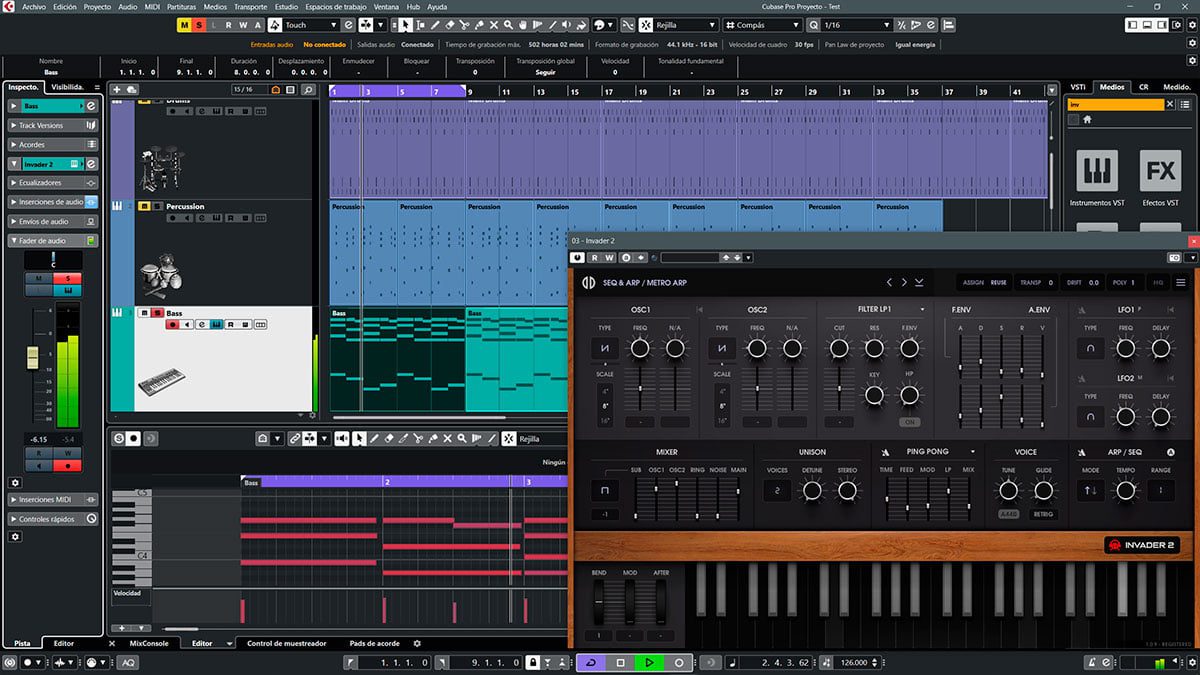Click the Record transport button
The width and height of the screenshot is (1200, 675).
pos(679,662)
